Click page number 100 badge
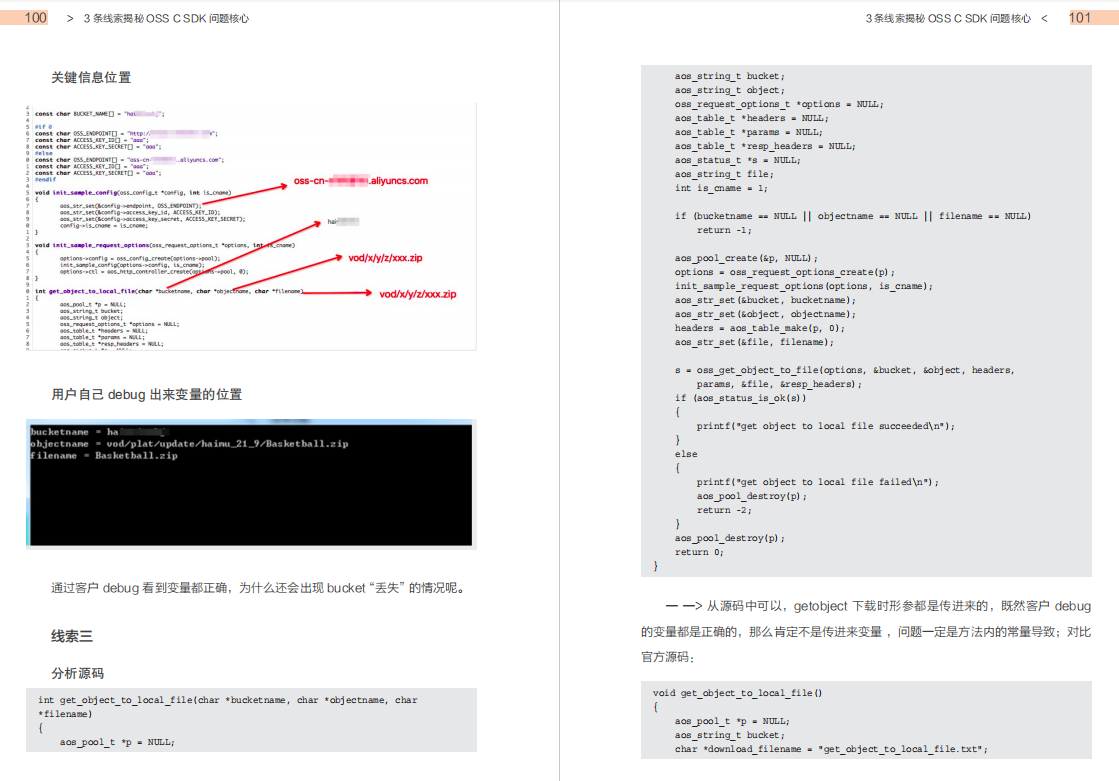The image size is (1119, 781). [x=34, y=17]
